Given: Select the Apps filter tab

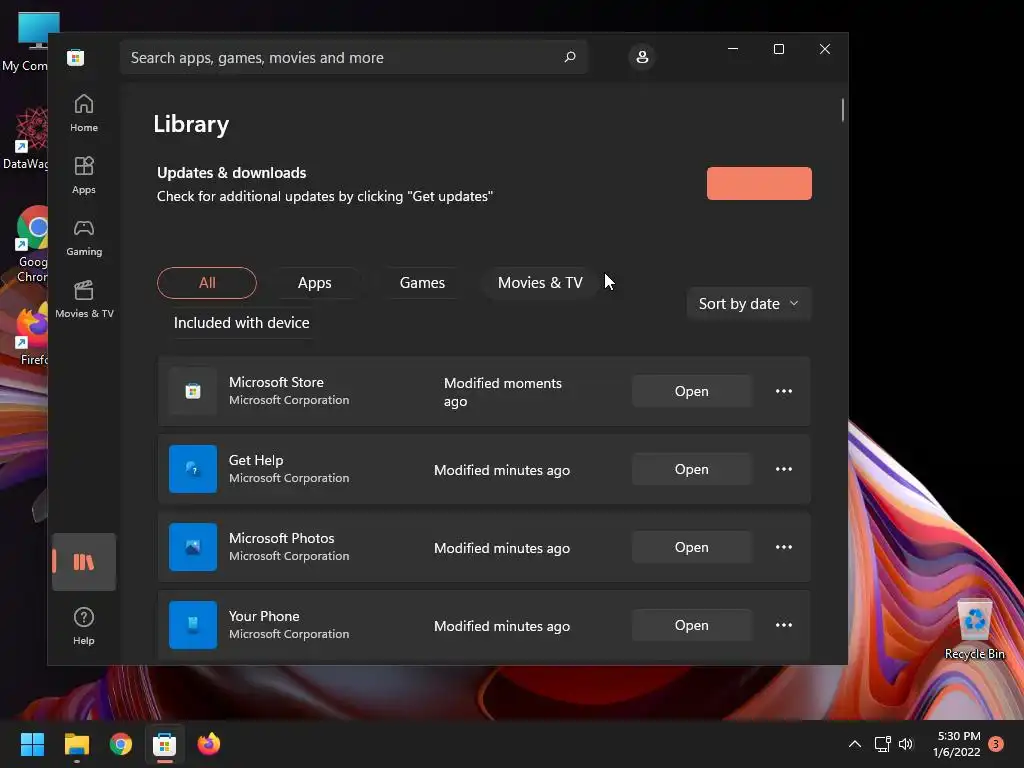Looking at the screenshot, I should tap(315, 283).
